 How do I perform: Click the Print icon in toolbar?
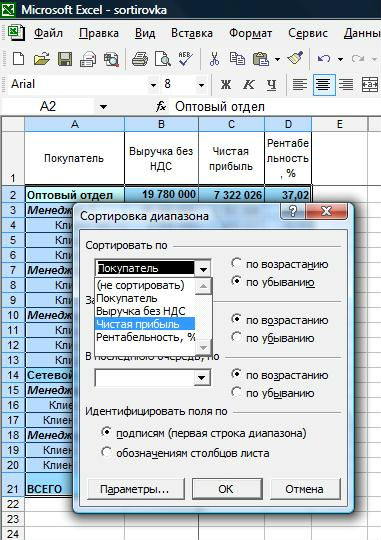pos(140,59)
